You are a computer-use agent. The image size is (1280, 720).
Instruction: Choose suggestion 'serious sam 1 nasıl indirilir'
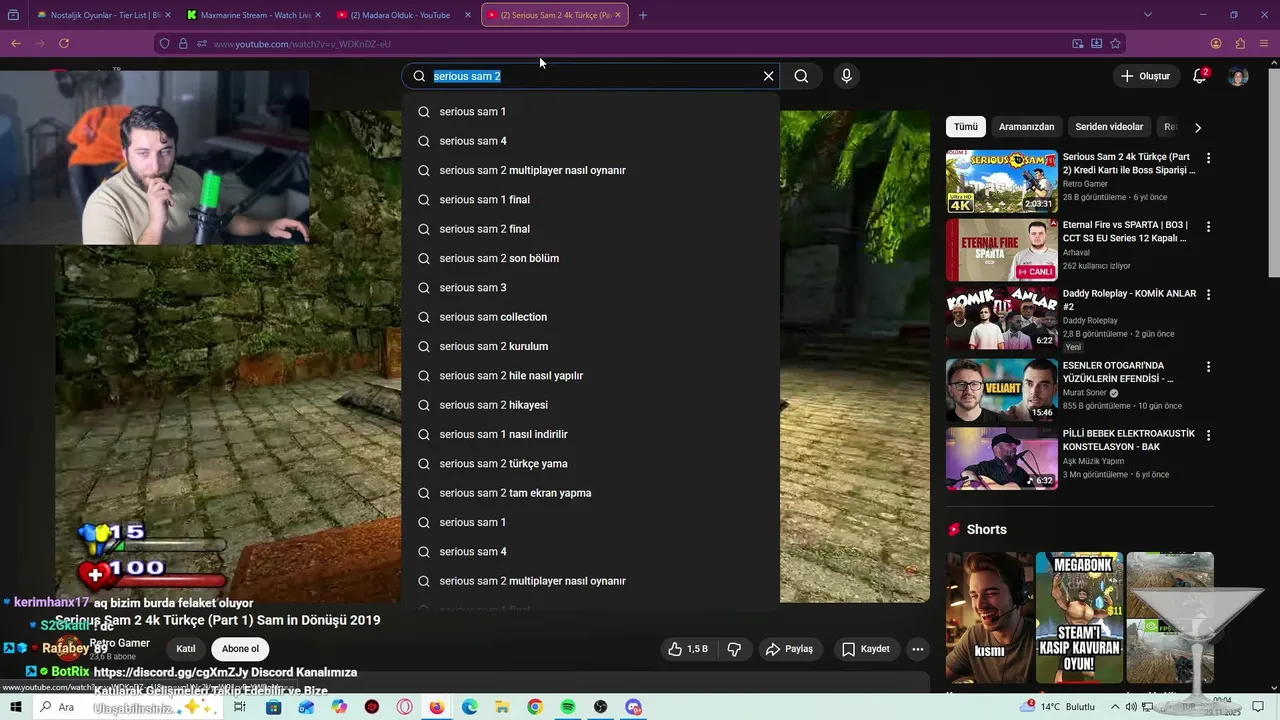coord(590,434)
